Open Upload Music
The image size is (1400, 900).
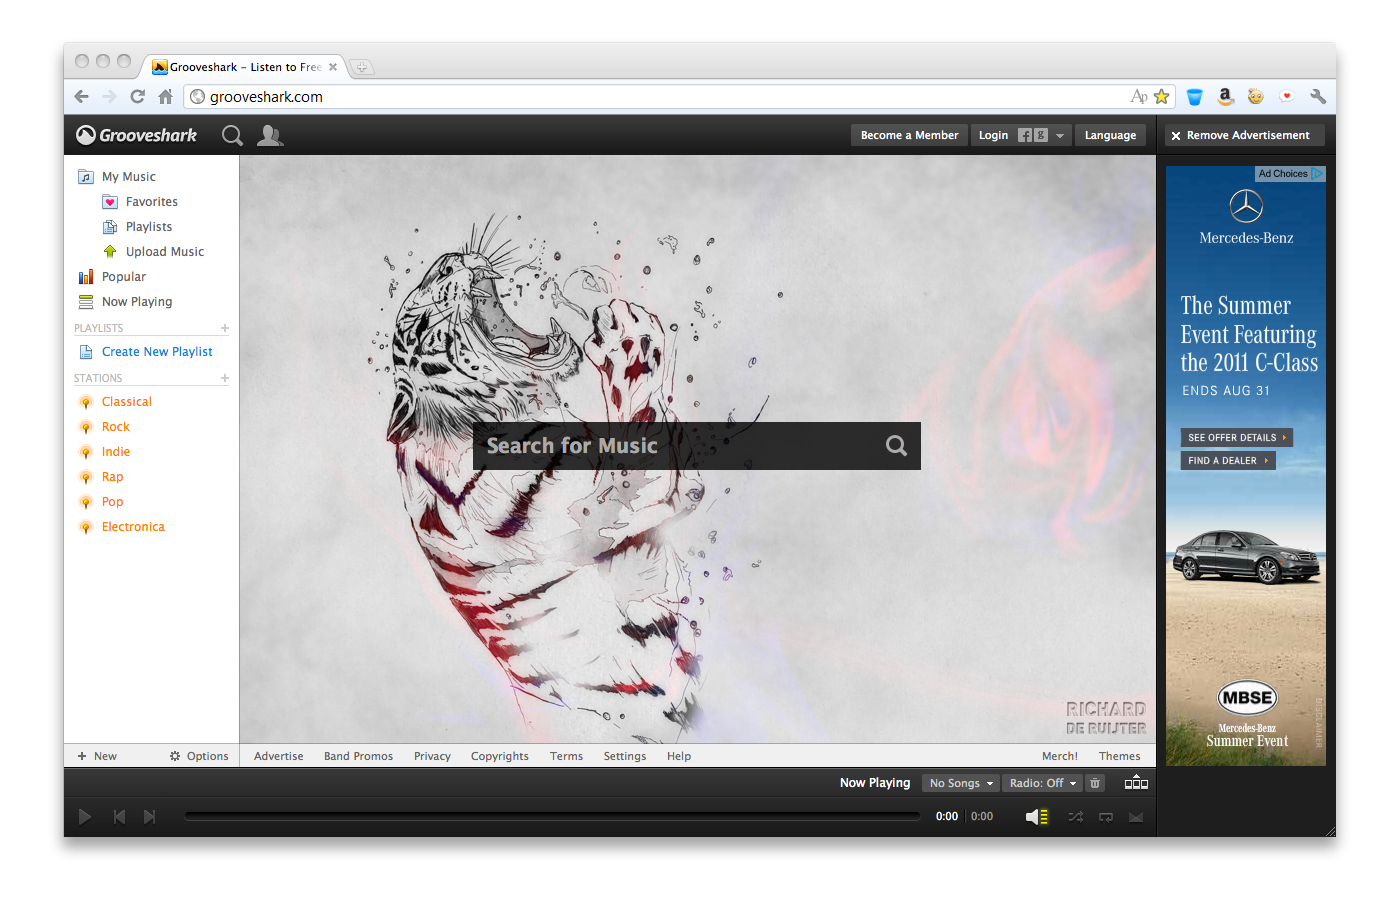point(164,252)
